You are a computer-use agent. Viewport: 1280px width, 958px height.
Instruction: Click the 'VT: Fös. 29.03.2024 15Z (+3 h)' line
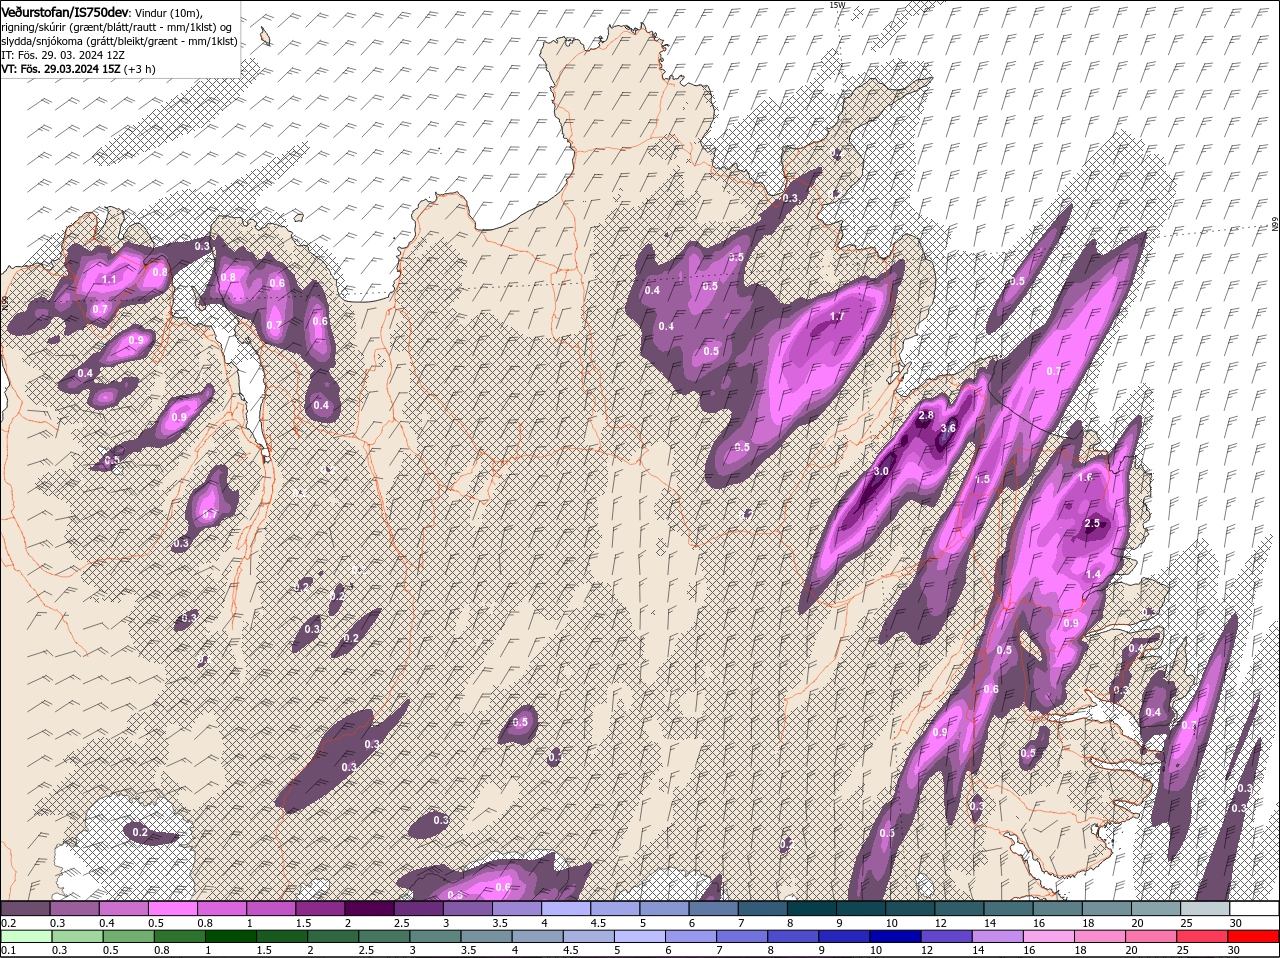tap(78, 69)
